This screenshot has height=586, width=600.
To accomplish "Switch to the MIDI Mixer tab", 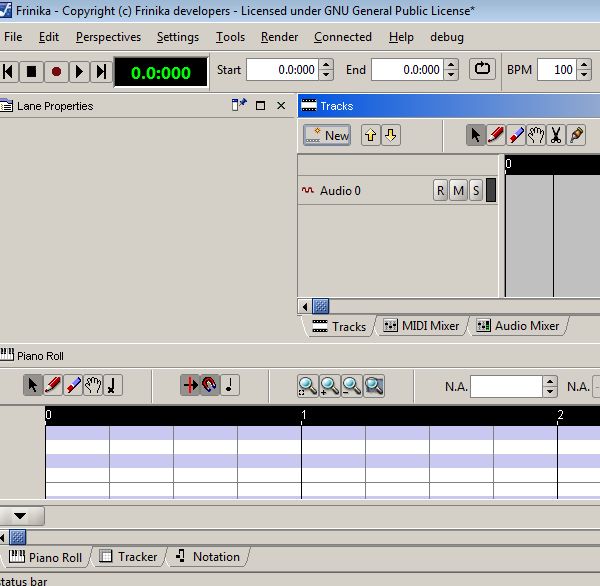I will pyautogui.click(x=421, y=326).
